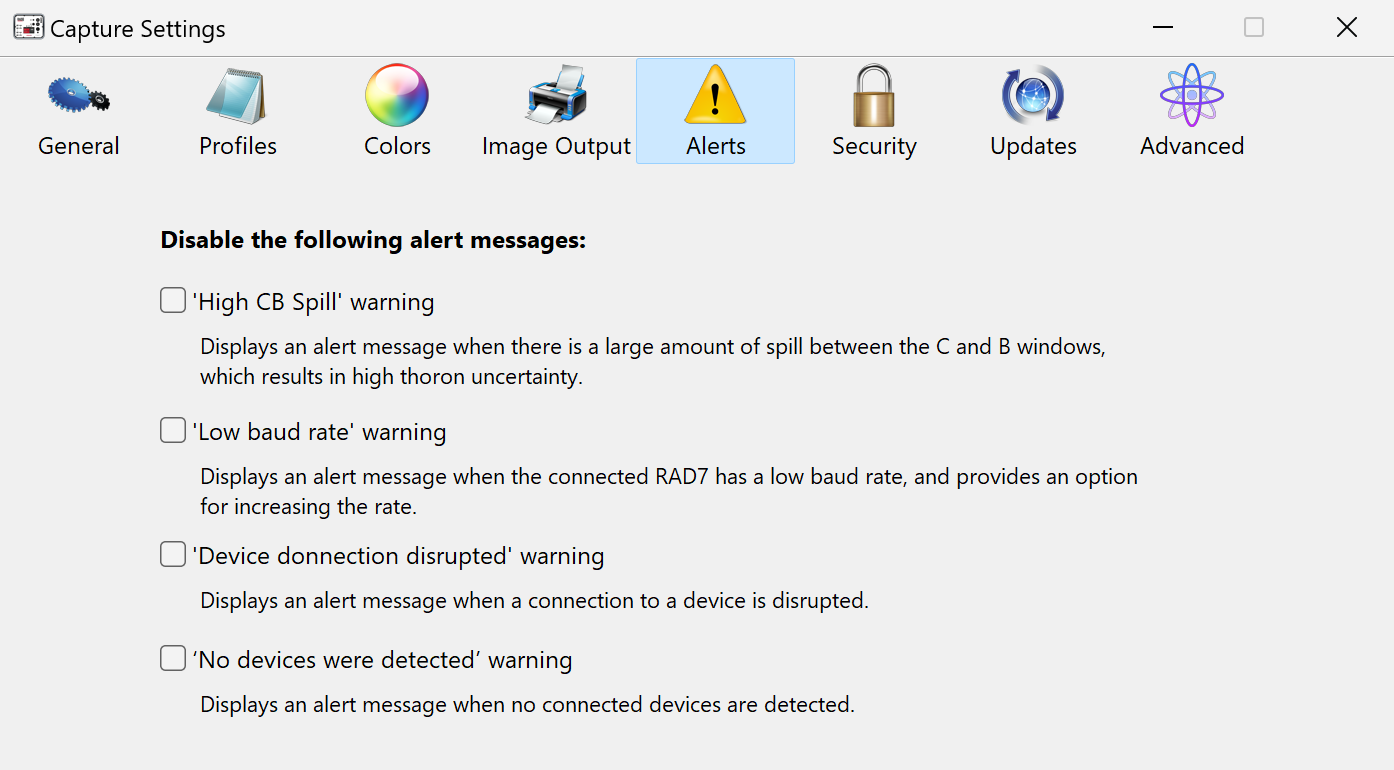Click the 'Advanced' tab text label
The image size is (1394, 770).
(1192, 146)
